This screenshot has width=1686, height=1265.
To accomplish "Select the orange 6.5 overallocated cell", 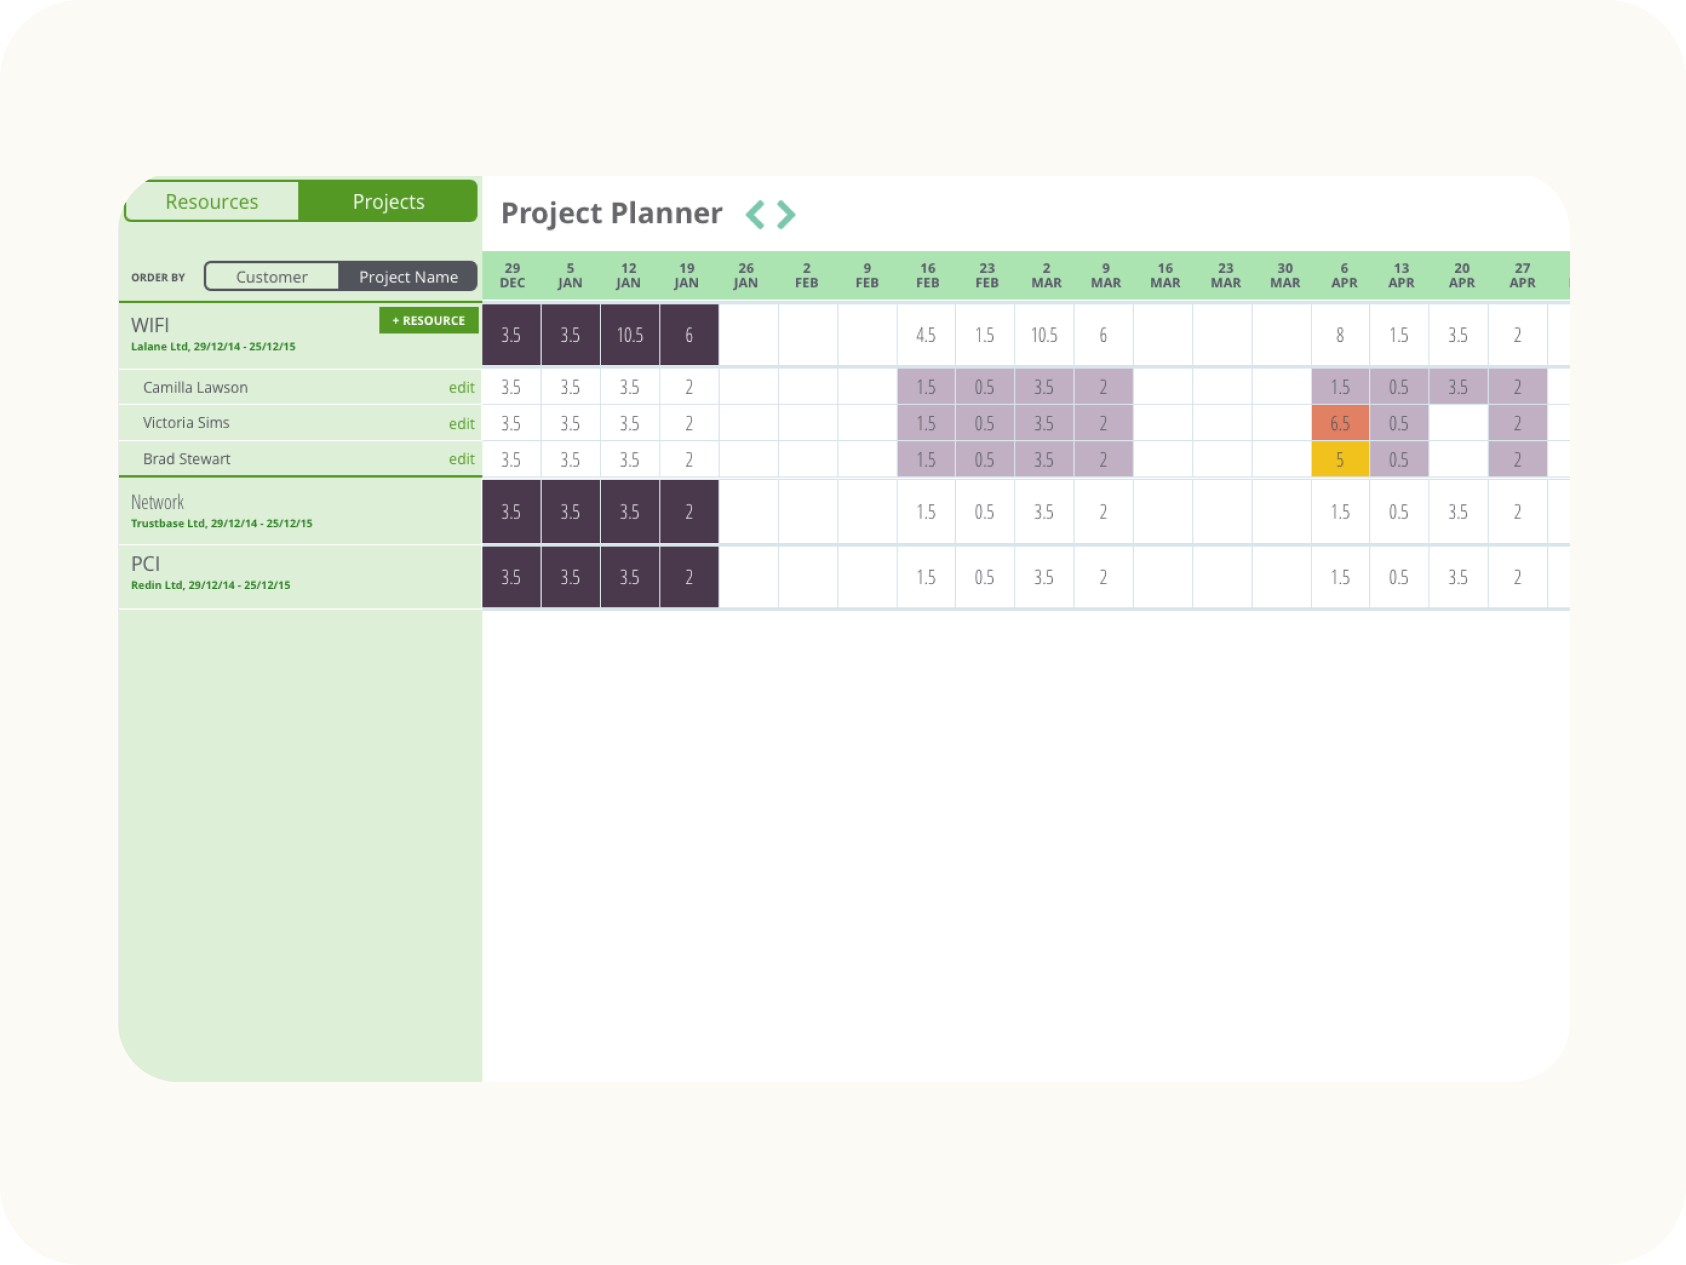I will point(1340,423).
